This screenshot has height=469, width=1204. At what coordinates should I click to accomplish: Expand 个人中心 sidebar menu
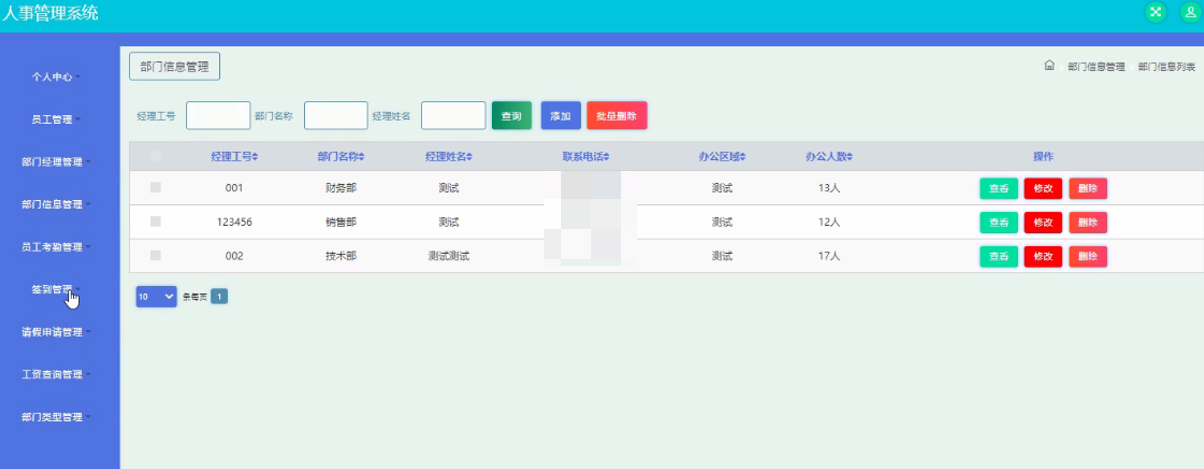pos(57,76)
